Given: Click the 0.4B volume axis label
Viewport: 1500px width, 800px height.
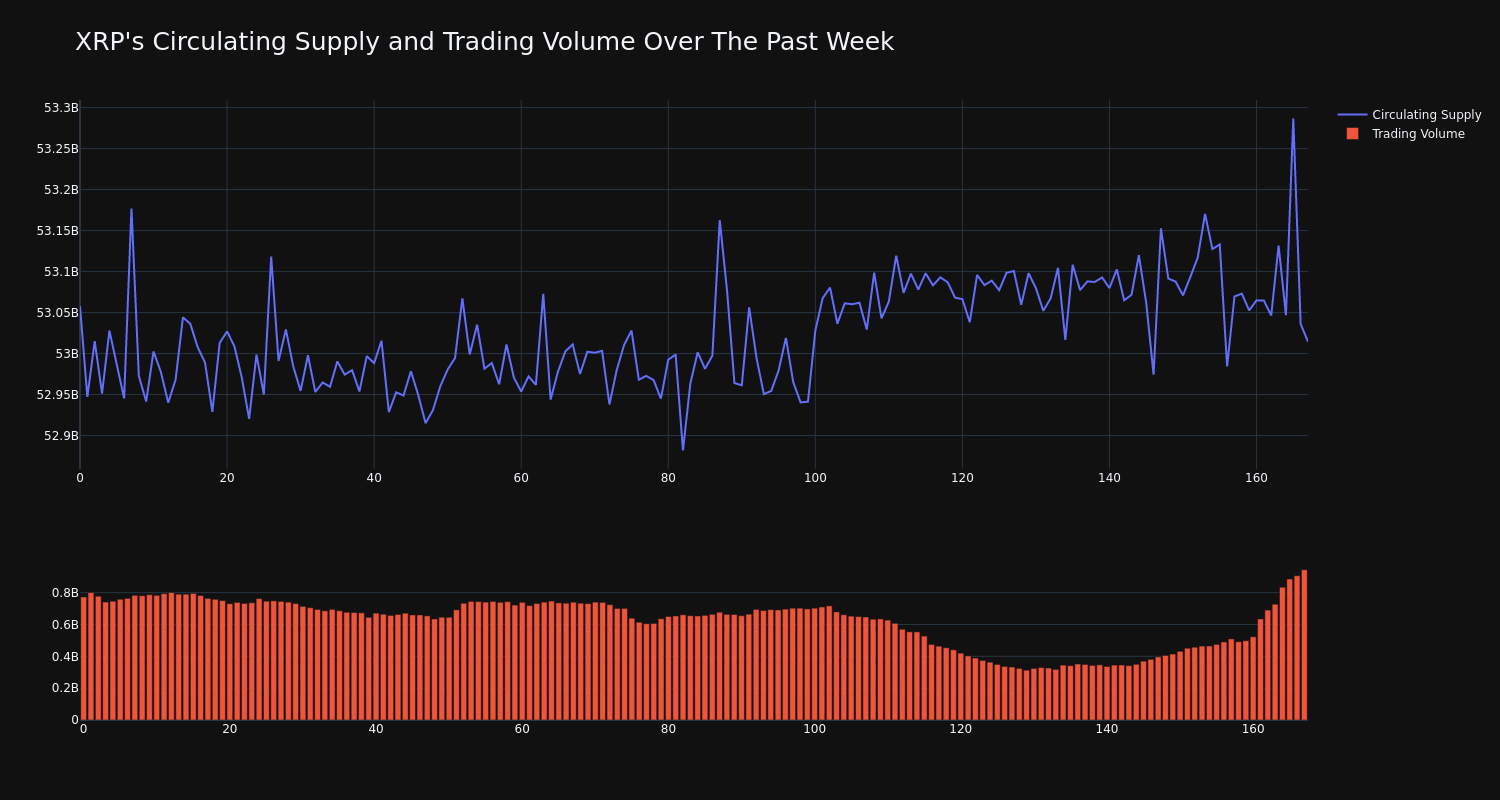Looking at the screenshot, I should [65, 657].
